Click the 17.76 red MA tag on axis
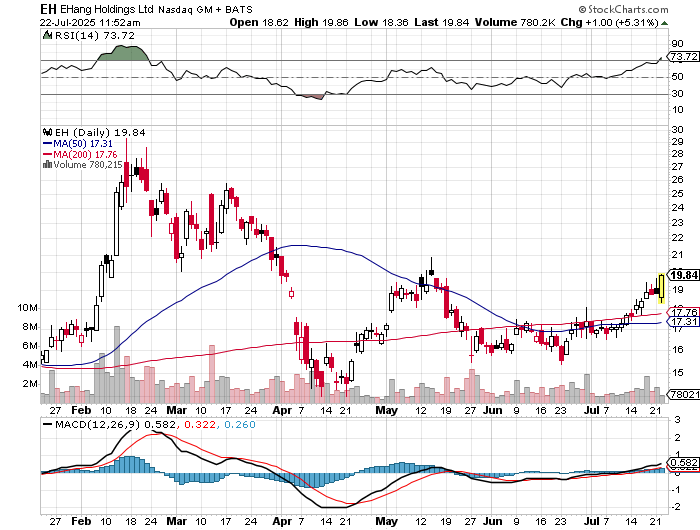 coord(683,312)
